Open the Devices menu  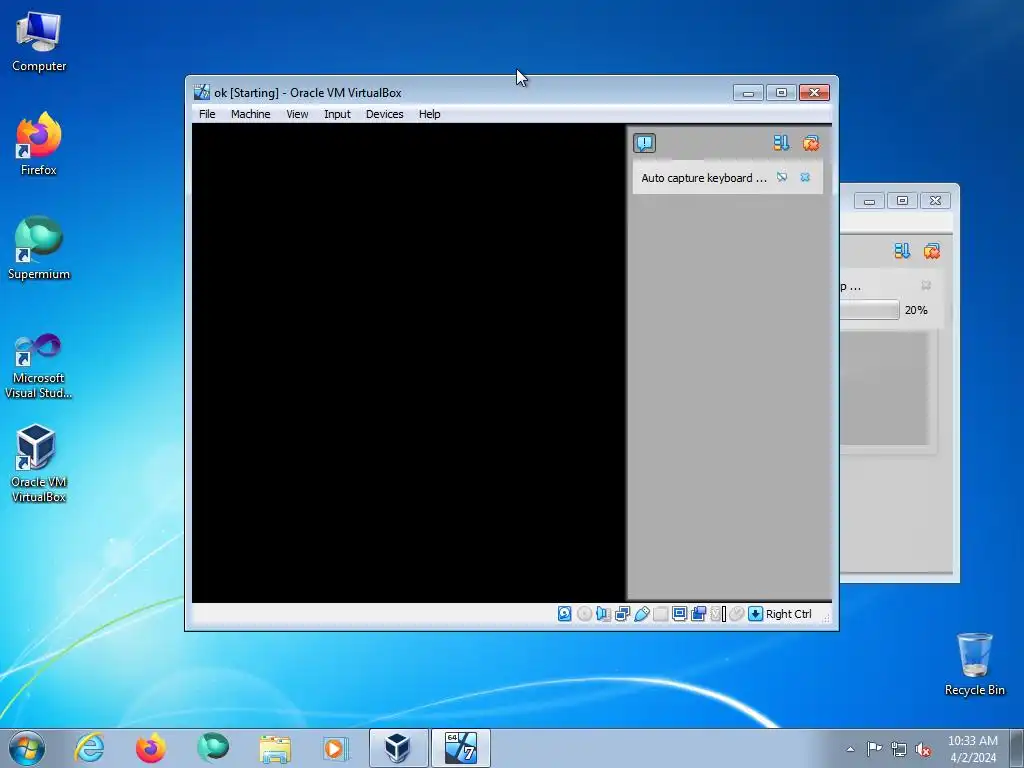coord(384,114)
